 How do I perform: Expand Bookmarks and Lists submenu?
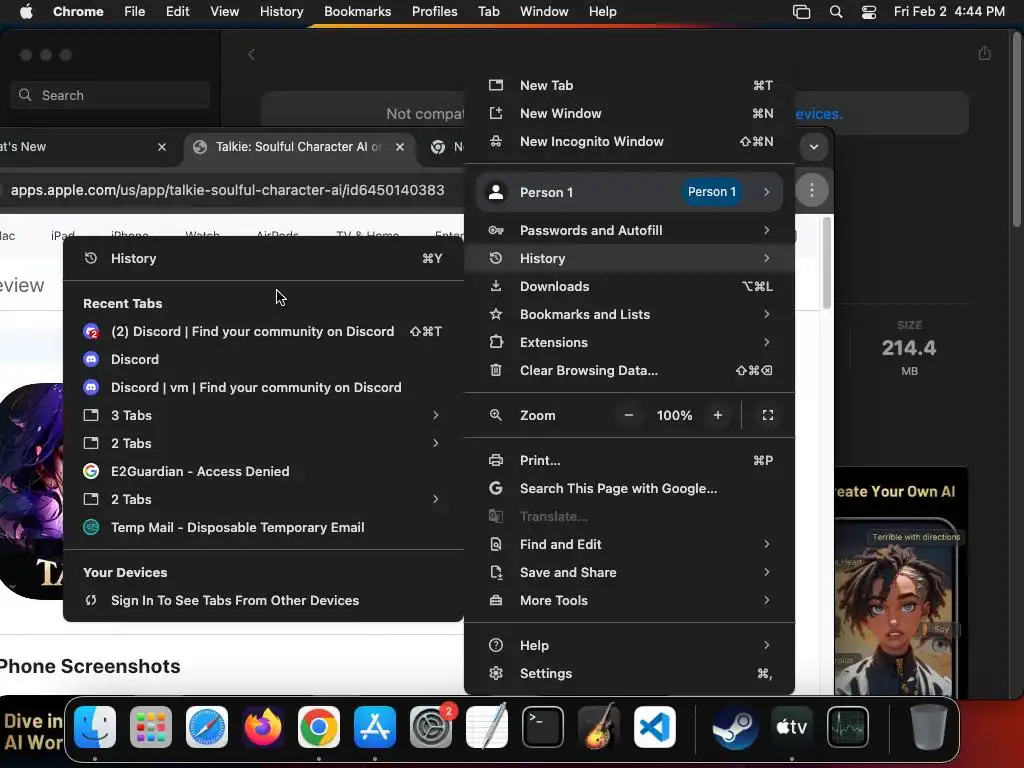tap(630, 315)
